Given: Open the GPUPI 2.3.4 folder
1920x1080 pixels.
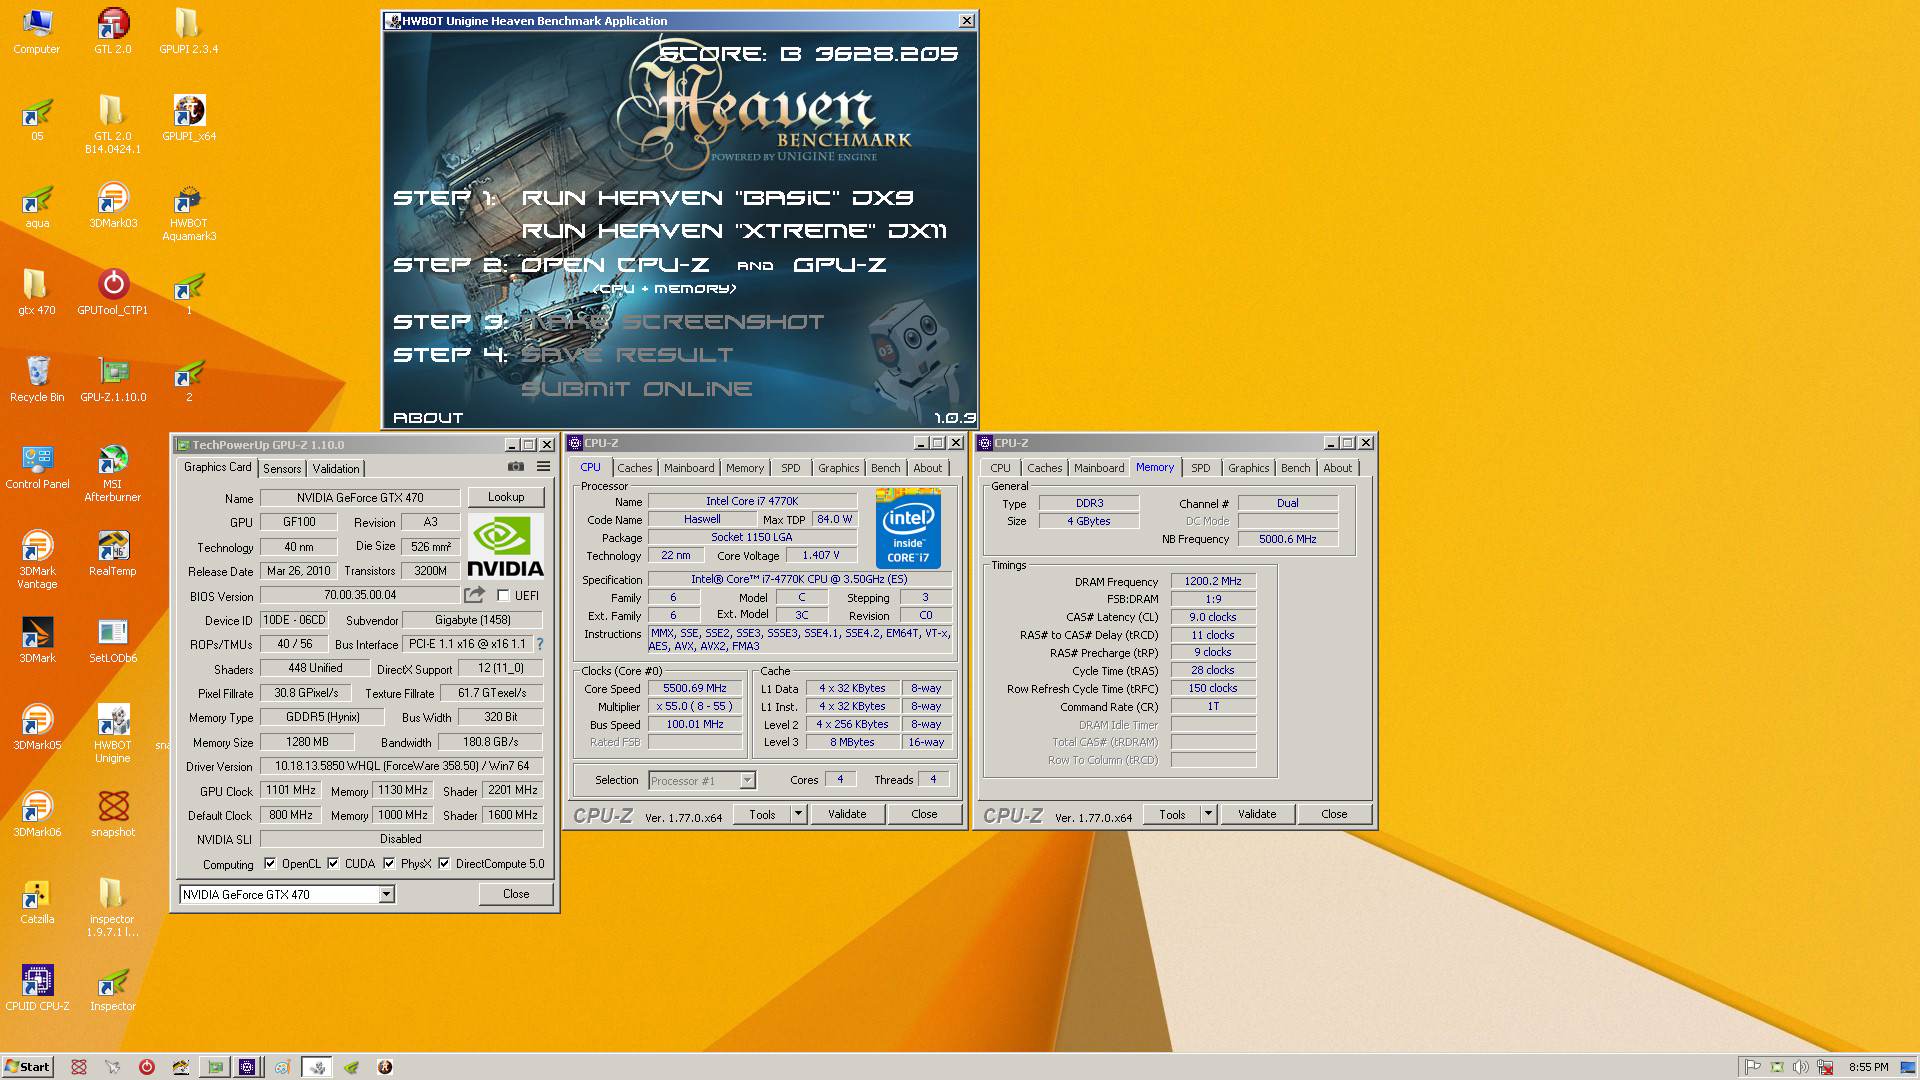Looking at the screenshot, I should tap(188, 29).
